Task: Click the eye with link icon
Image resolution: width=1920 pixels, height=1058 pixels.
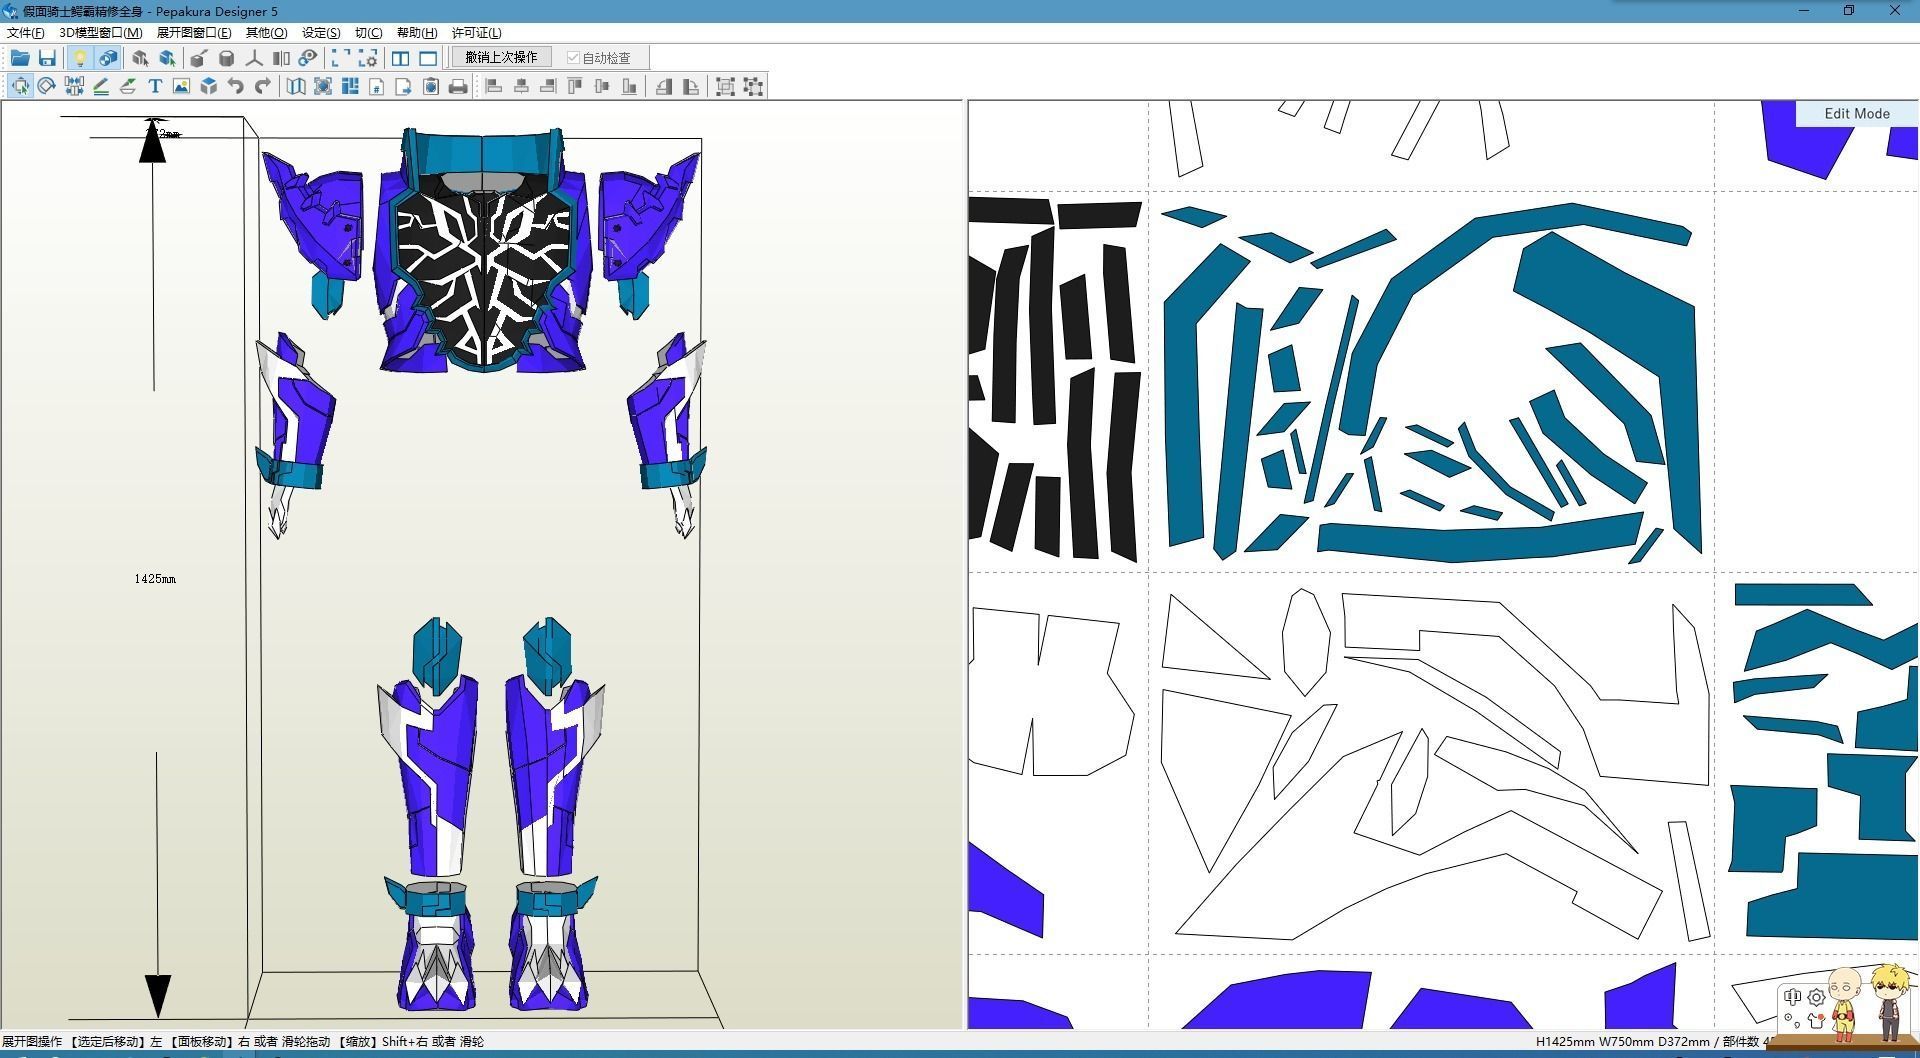Action: [x=308, y=58]
